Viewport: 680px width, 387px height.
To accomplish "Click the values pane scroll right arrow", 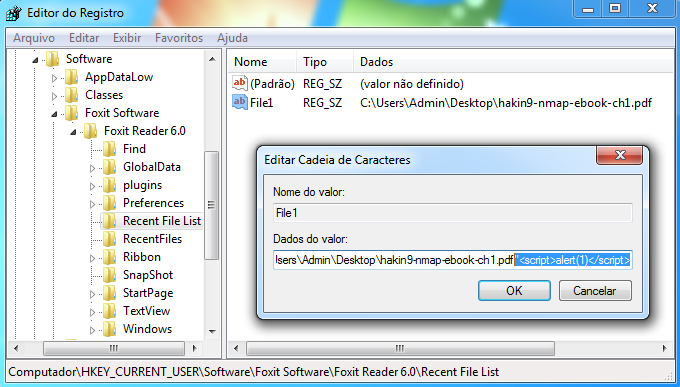I will pyautogui.click(x=665, y=348).
